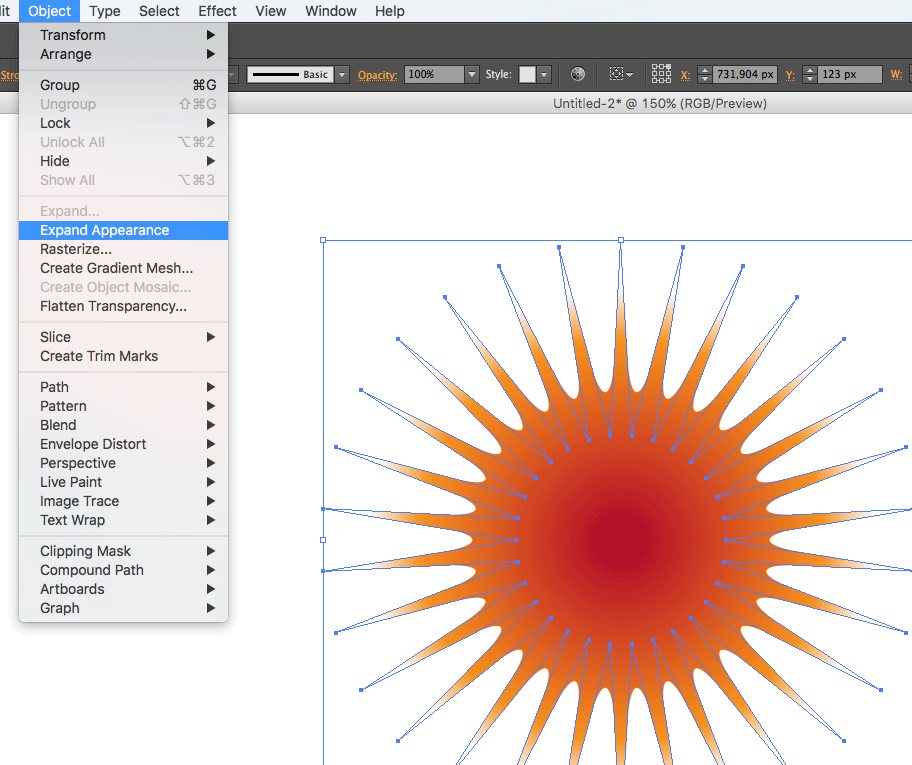Screen dimensions: 912x765
Task: Click the Y coordinate input field
Action: (849, 75)
